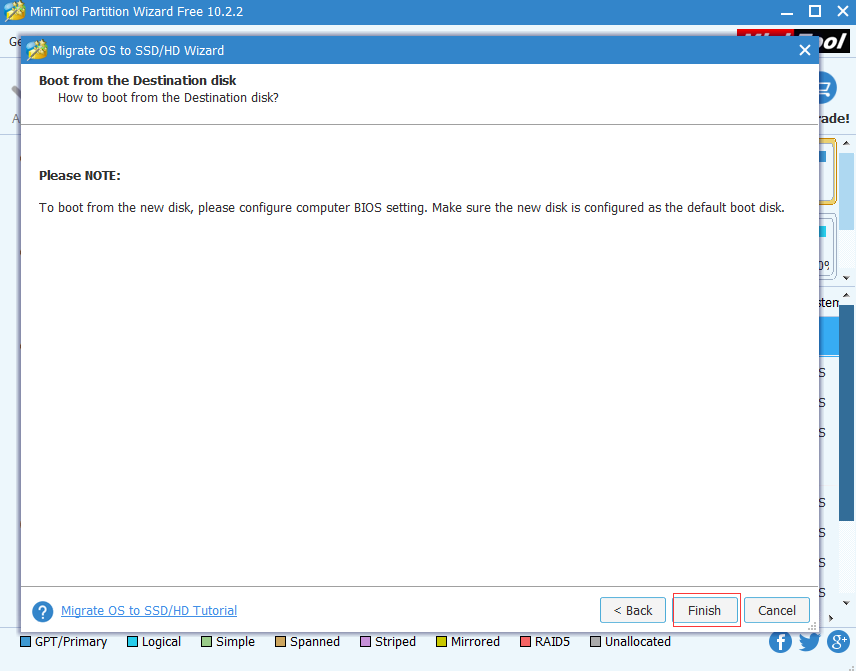Click the horizontal scroll right arrow

tap(831, 618)
